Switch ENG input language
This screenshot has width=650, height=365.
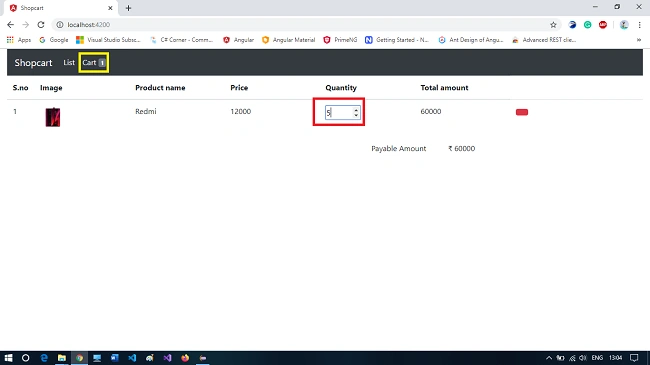click(597, 358)
